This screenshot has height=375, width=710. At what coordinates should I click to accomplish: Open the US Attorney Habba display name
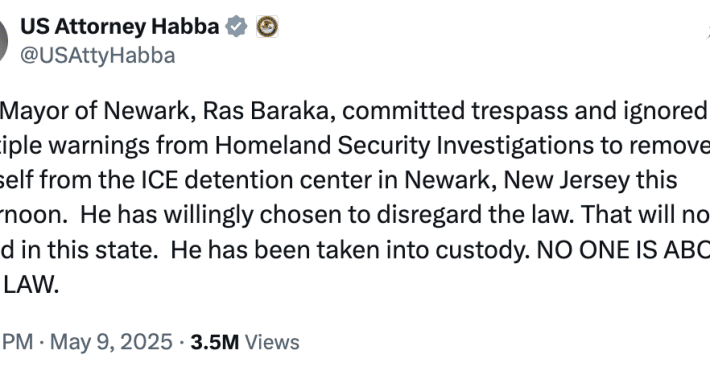pos(120,27)
